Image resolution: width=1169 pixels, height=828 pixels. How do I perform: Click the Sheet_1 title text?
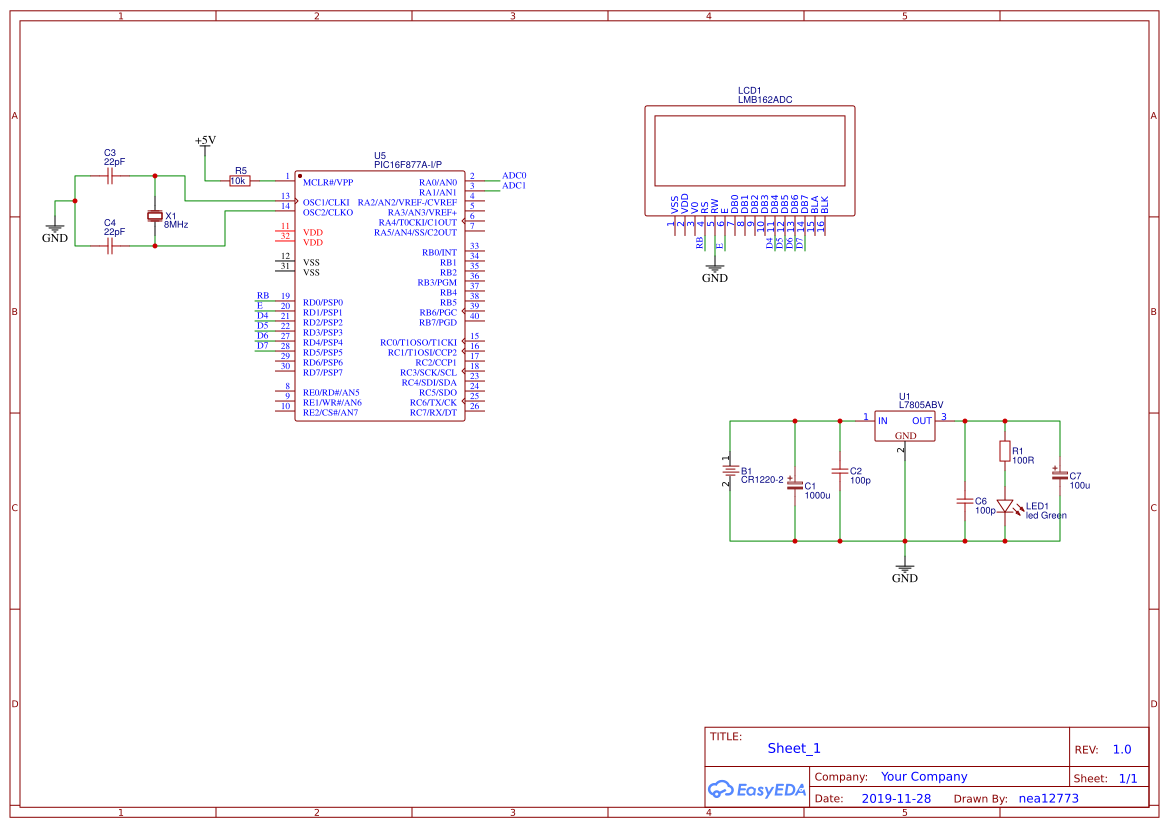tap(794, 748)
